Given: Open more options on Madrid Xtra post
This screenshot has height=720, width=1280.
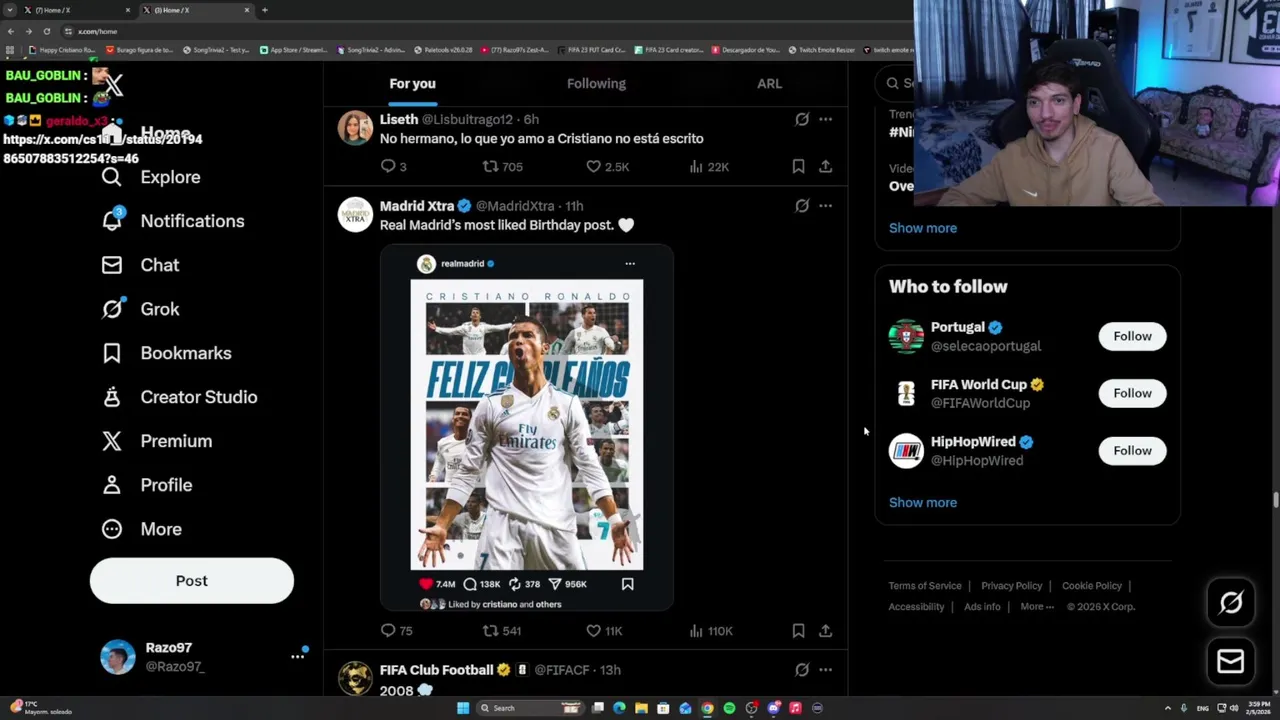Looking at the screenshot, I should (x=826, y=205).
